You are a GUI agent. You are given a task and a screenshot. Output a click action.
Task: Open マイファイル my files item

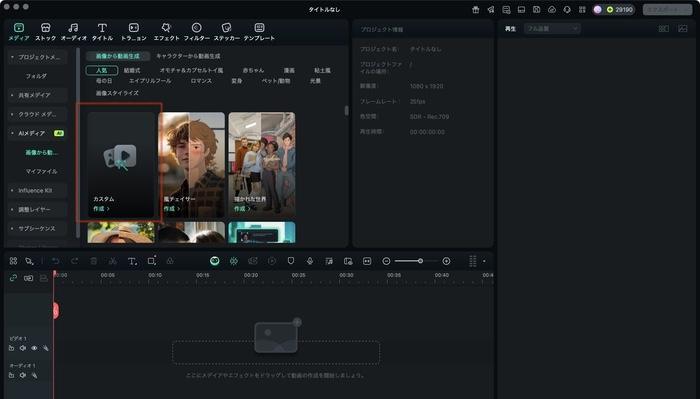click(41, 171)
